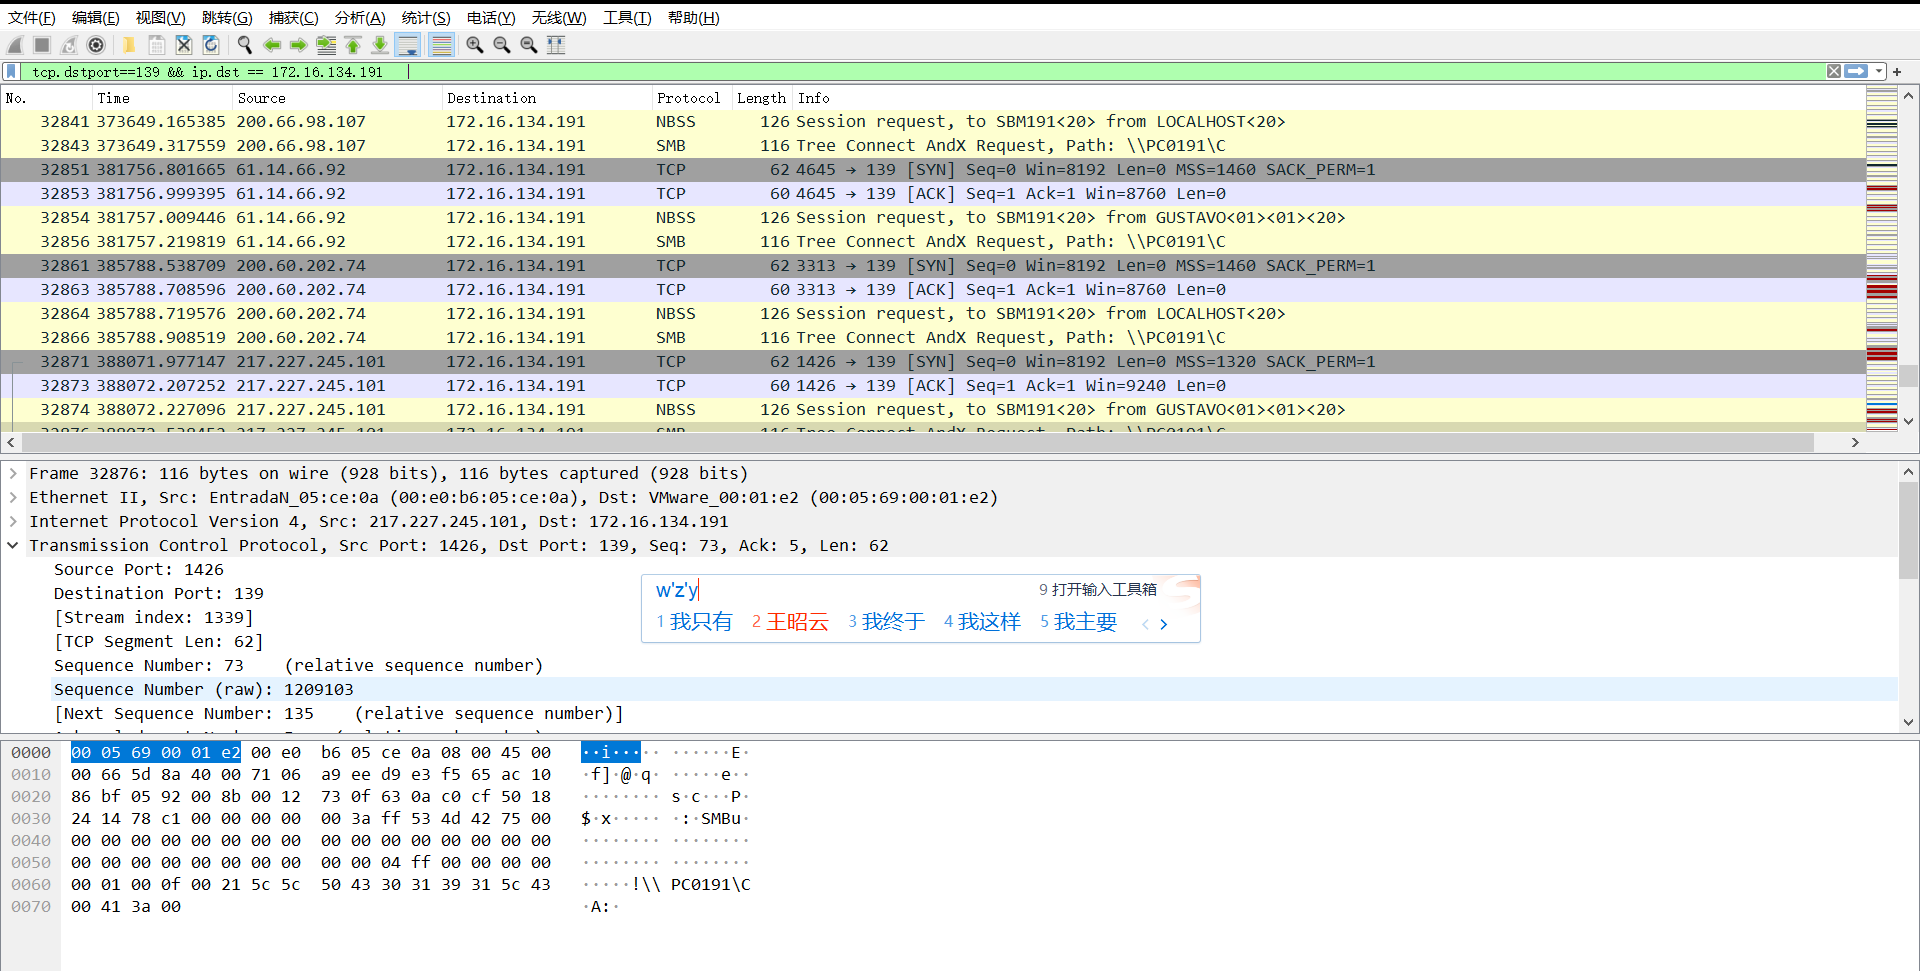
Task: Sort by the Length column header
Action: click(762, 98)
